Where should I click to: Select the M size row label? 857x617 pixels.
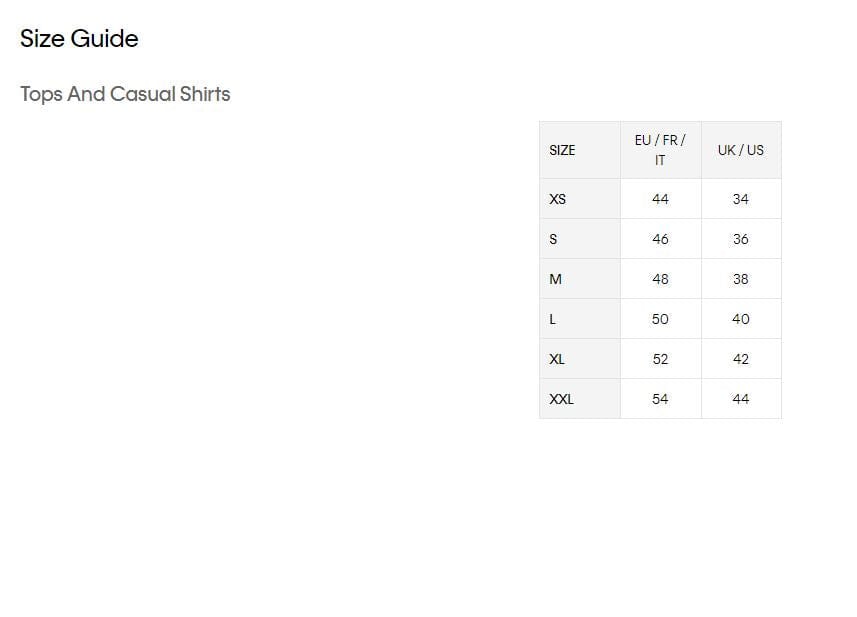(x=555, y=279)
